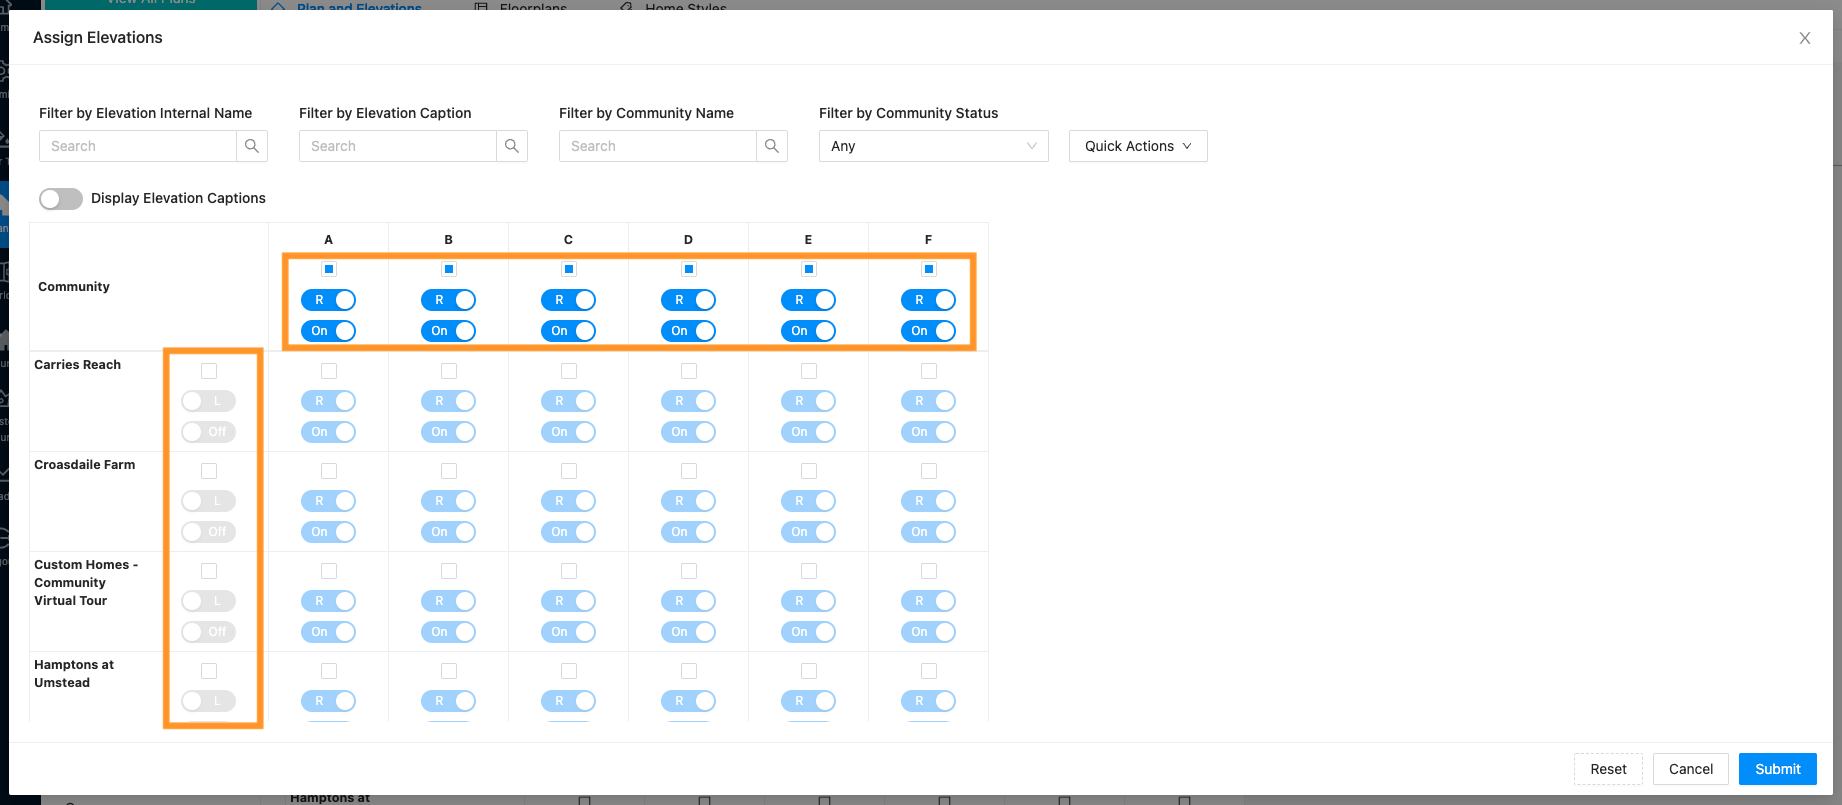Check Croasdaile Farm elevation B checkbox
The height and width of the screenshot is (805, 1842).
pos(449,471)
